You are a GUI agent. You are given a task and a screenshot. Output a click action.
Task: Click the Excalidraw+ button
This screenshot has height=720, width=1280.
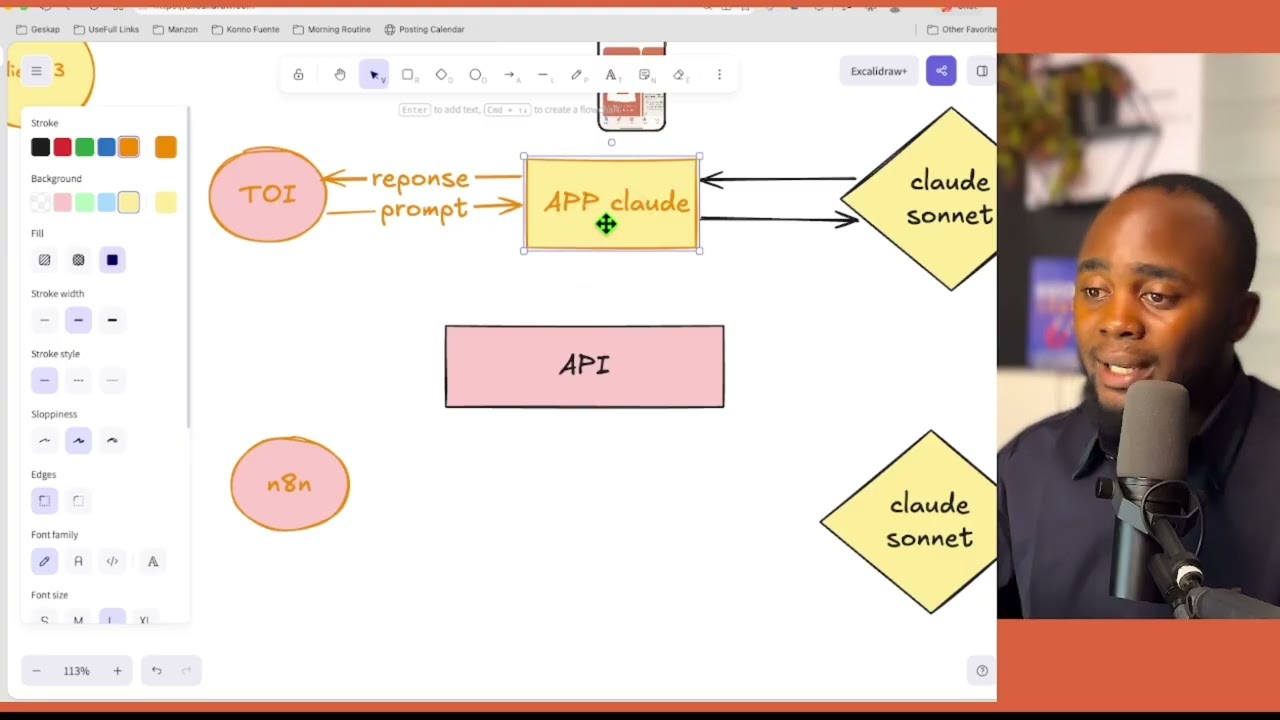pyautogui.click(x=879, y=71)
